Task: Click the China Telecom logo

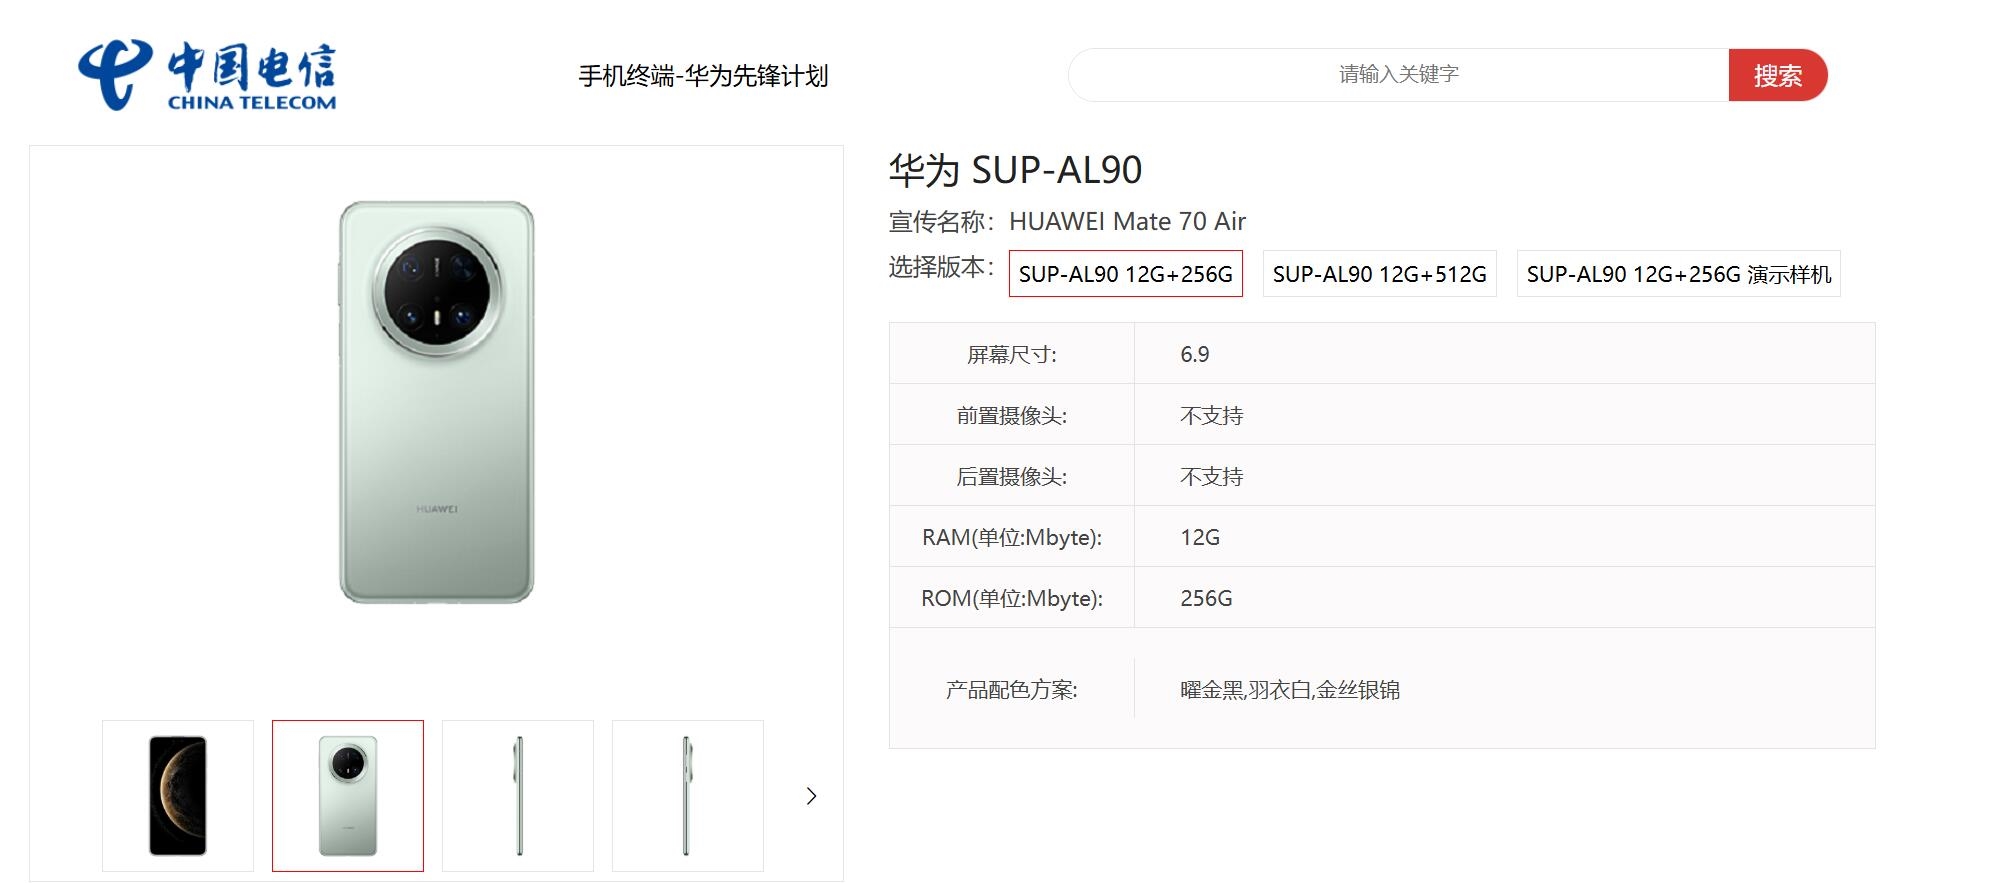Action: [x=207, y=75]
